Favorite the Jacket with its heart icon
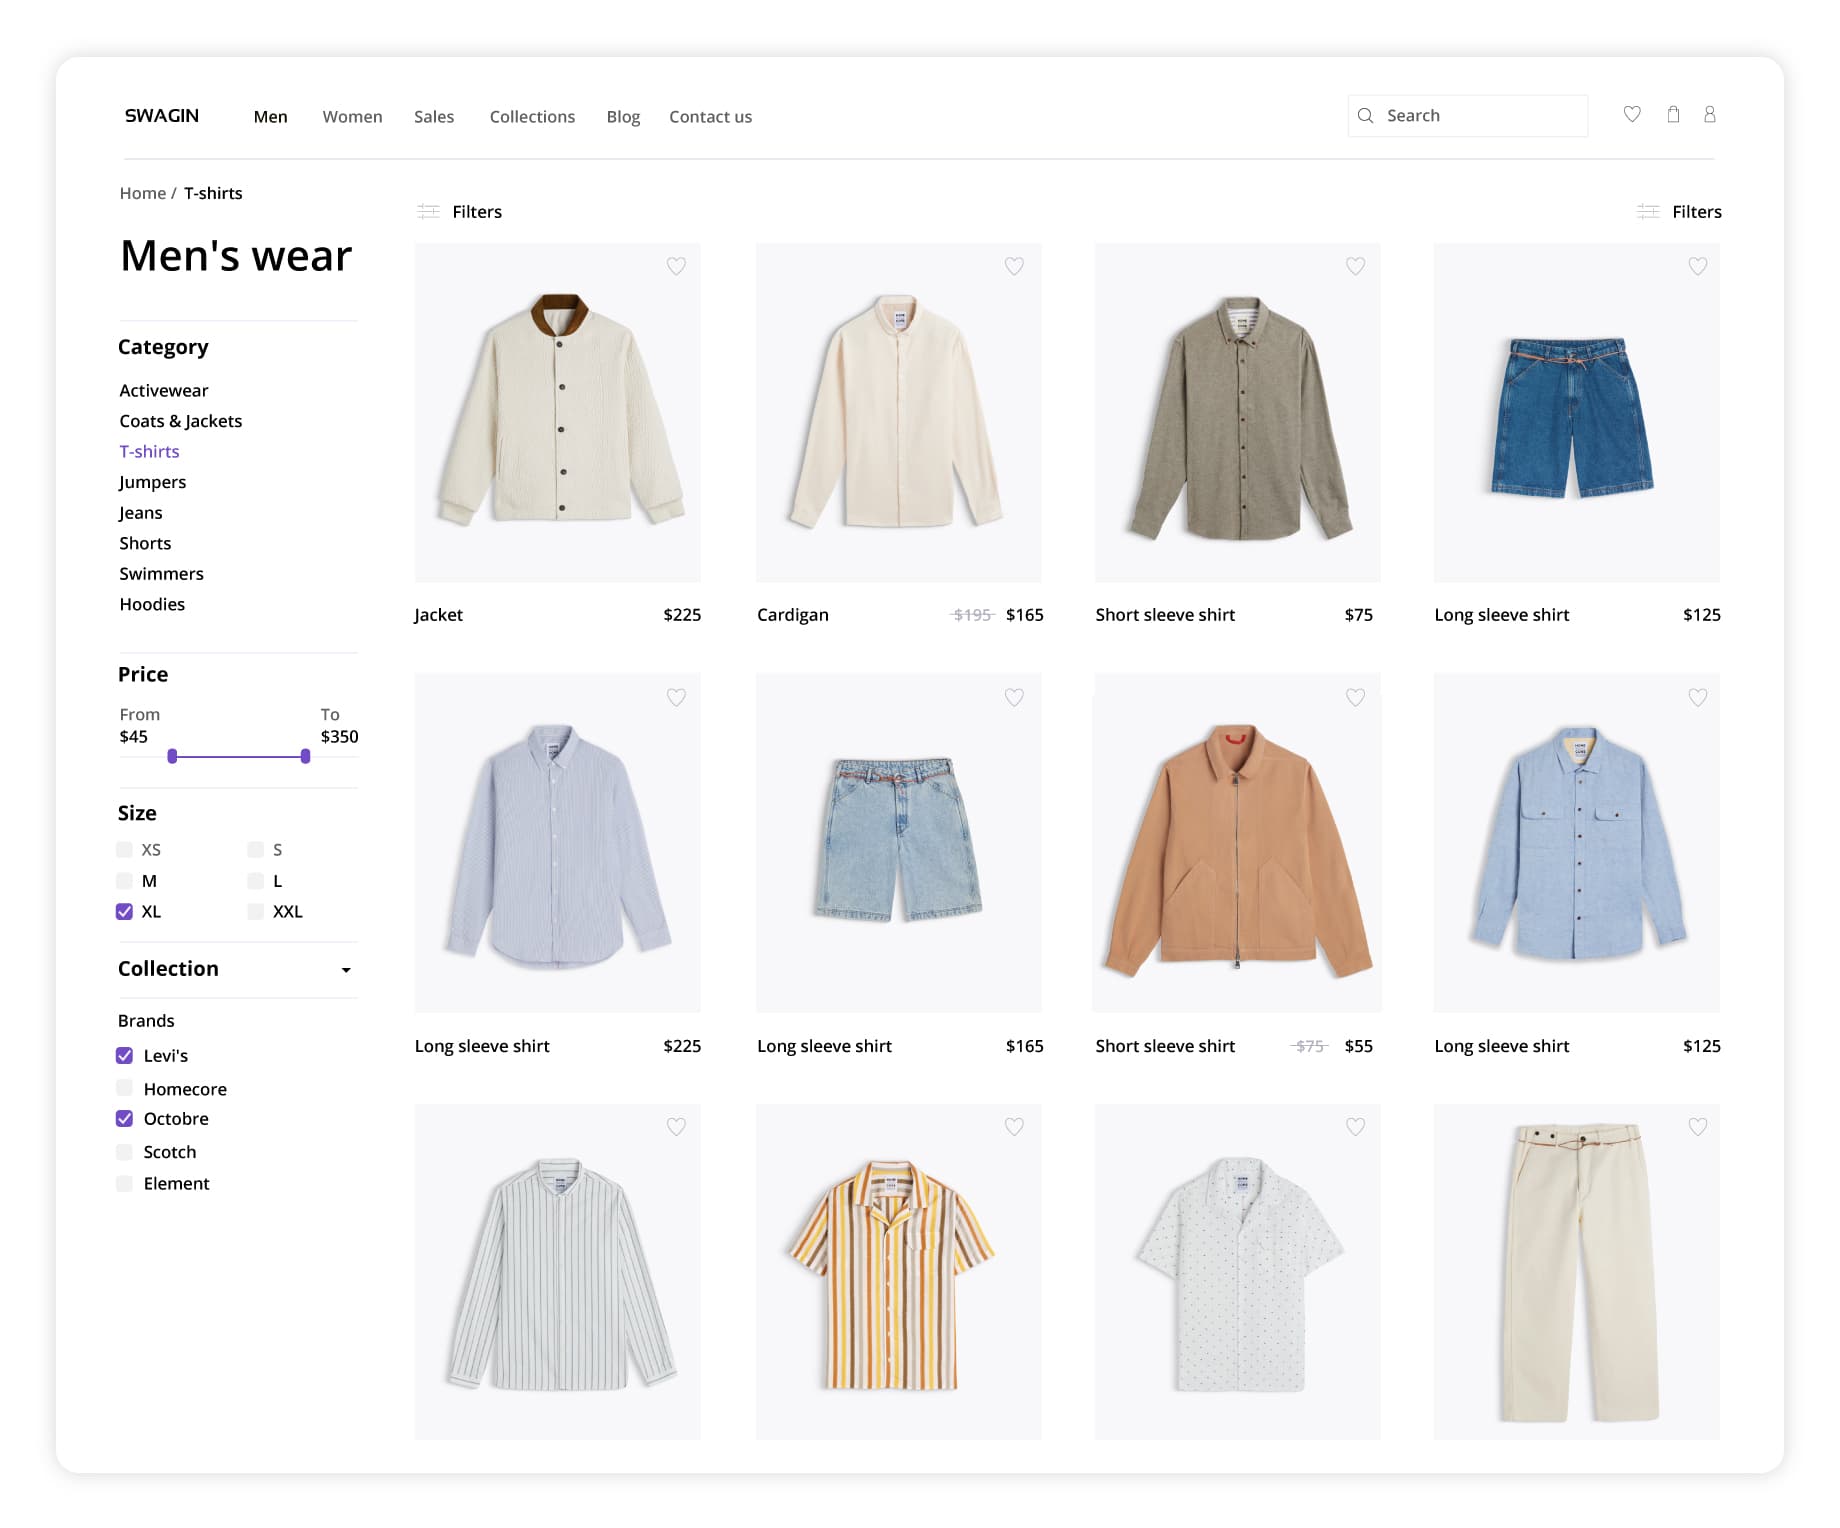Screen dimensions: 1840x1528 point(676,266)
